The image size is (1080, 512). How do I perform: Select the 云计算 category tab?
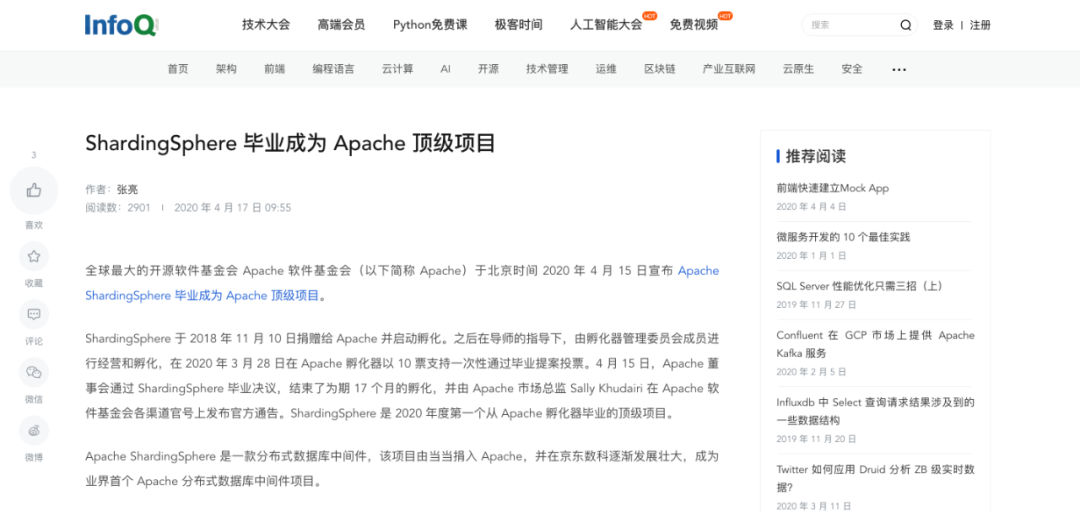pyautogui.click(x=397, y=69)
